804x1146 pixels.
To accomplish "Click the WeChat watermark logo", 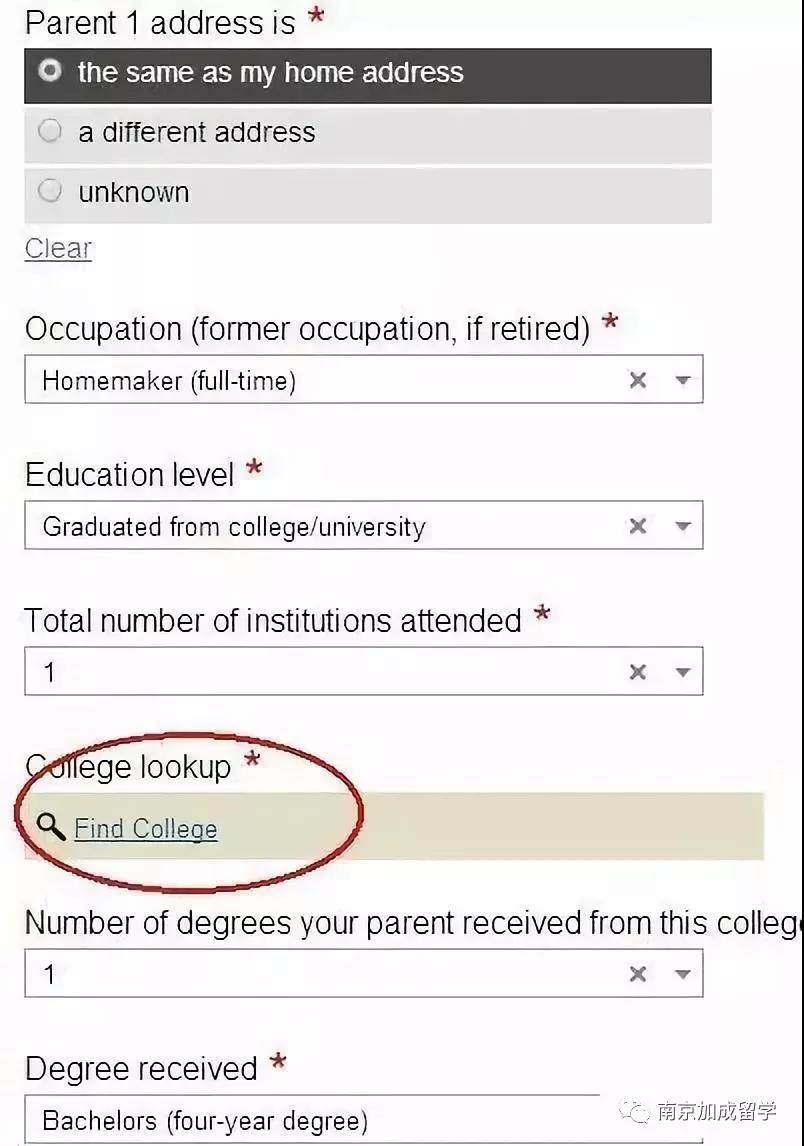I will [634, 1112].
